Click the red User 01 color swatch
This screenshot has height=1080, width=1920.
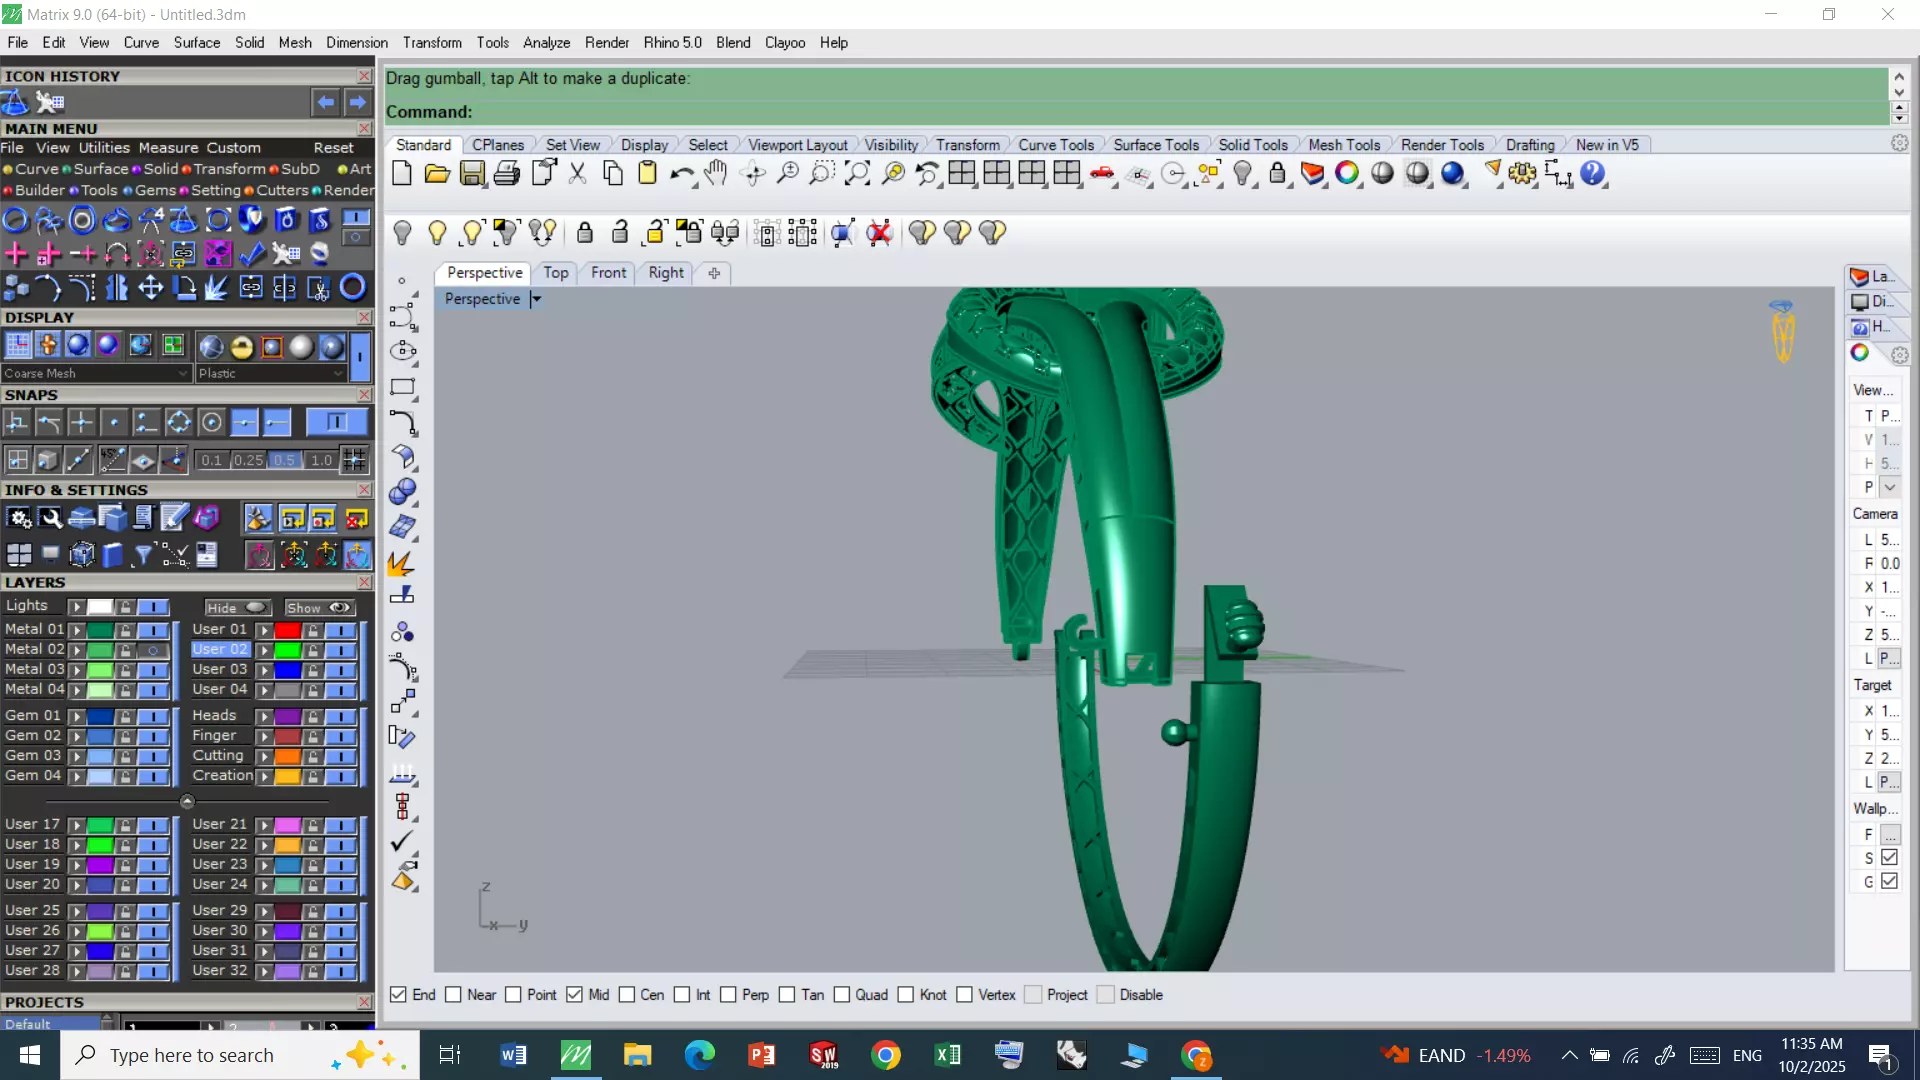(x=288, y=630)
